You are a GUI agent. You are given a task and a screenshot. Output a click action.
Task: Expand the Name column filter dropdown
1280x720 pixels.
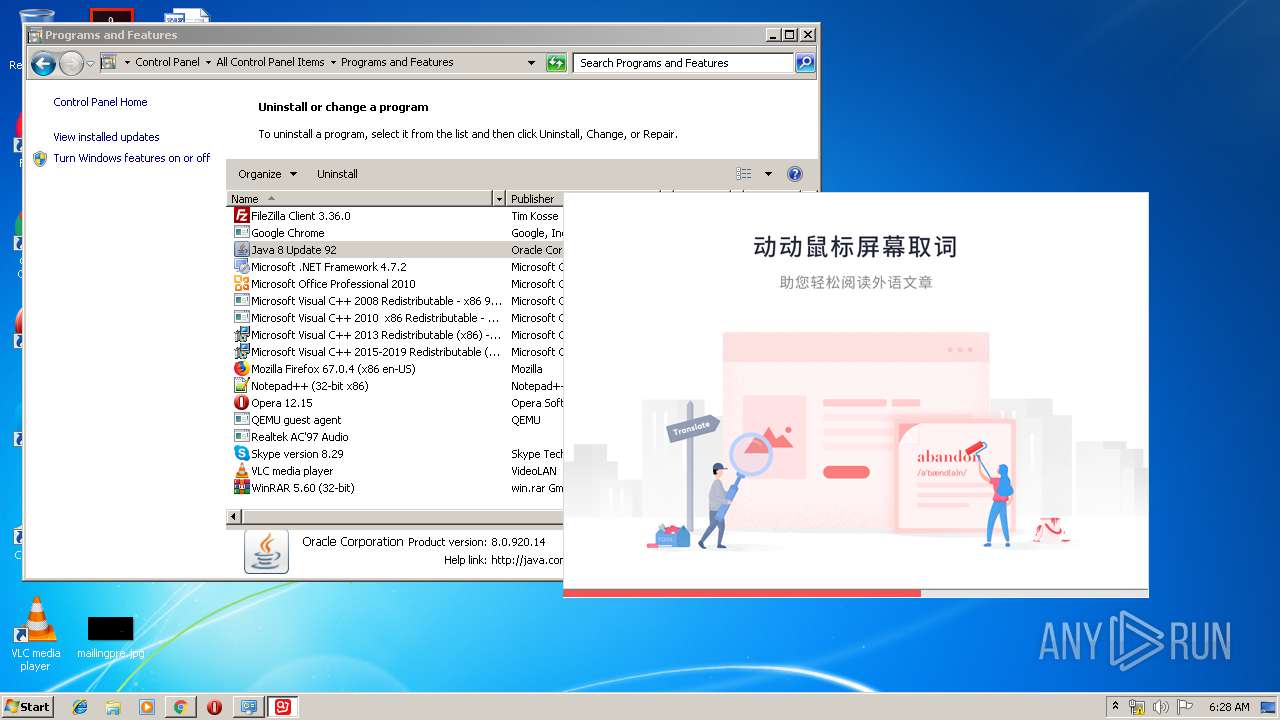[499, 199]
